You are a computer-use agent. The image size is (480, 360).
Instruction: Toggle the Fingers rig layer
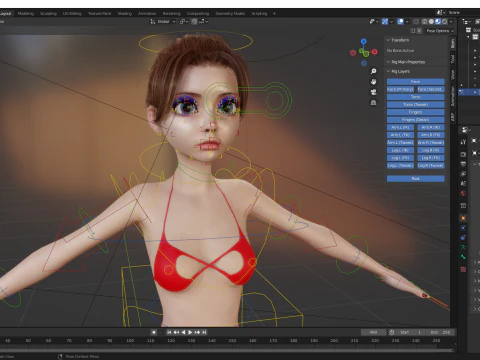click(415, 112)
